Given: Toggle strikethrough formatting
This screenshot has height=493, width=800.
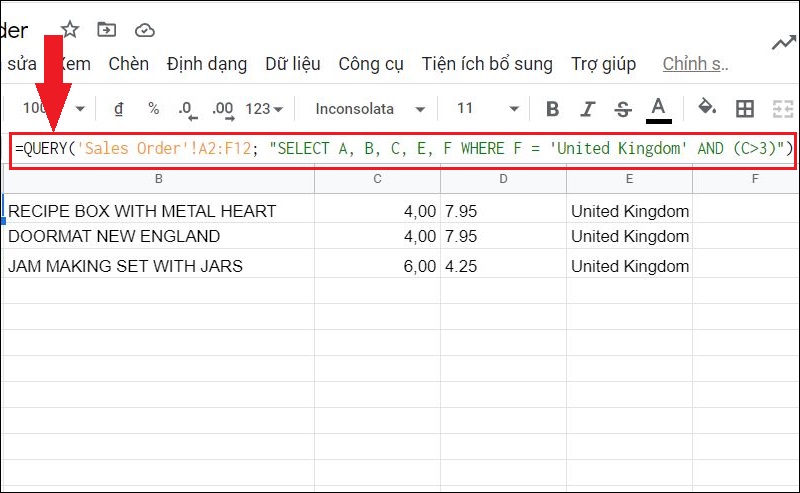Looking at the screenshot, I should (622, 108).
